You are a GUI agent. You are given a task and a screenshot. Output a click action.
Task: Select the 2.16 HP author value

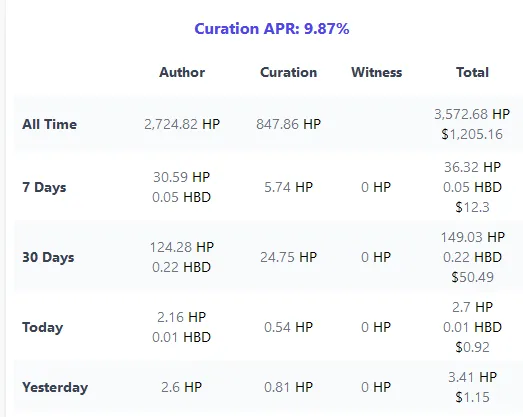181,317
